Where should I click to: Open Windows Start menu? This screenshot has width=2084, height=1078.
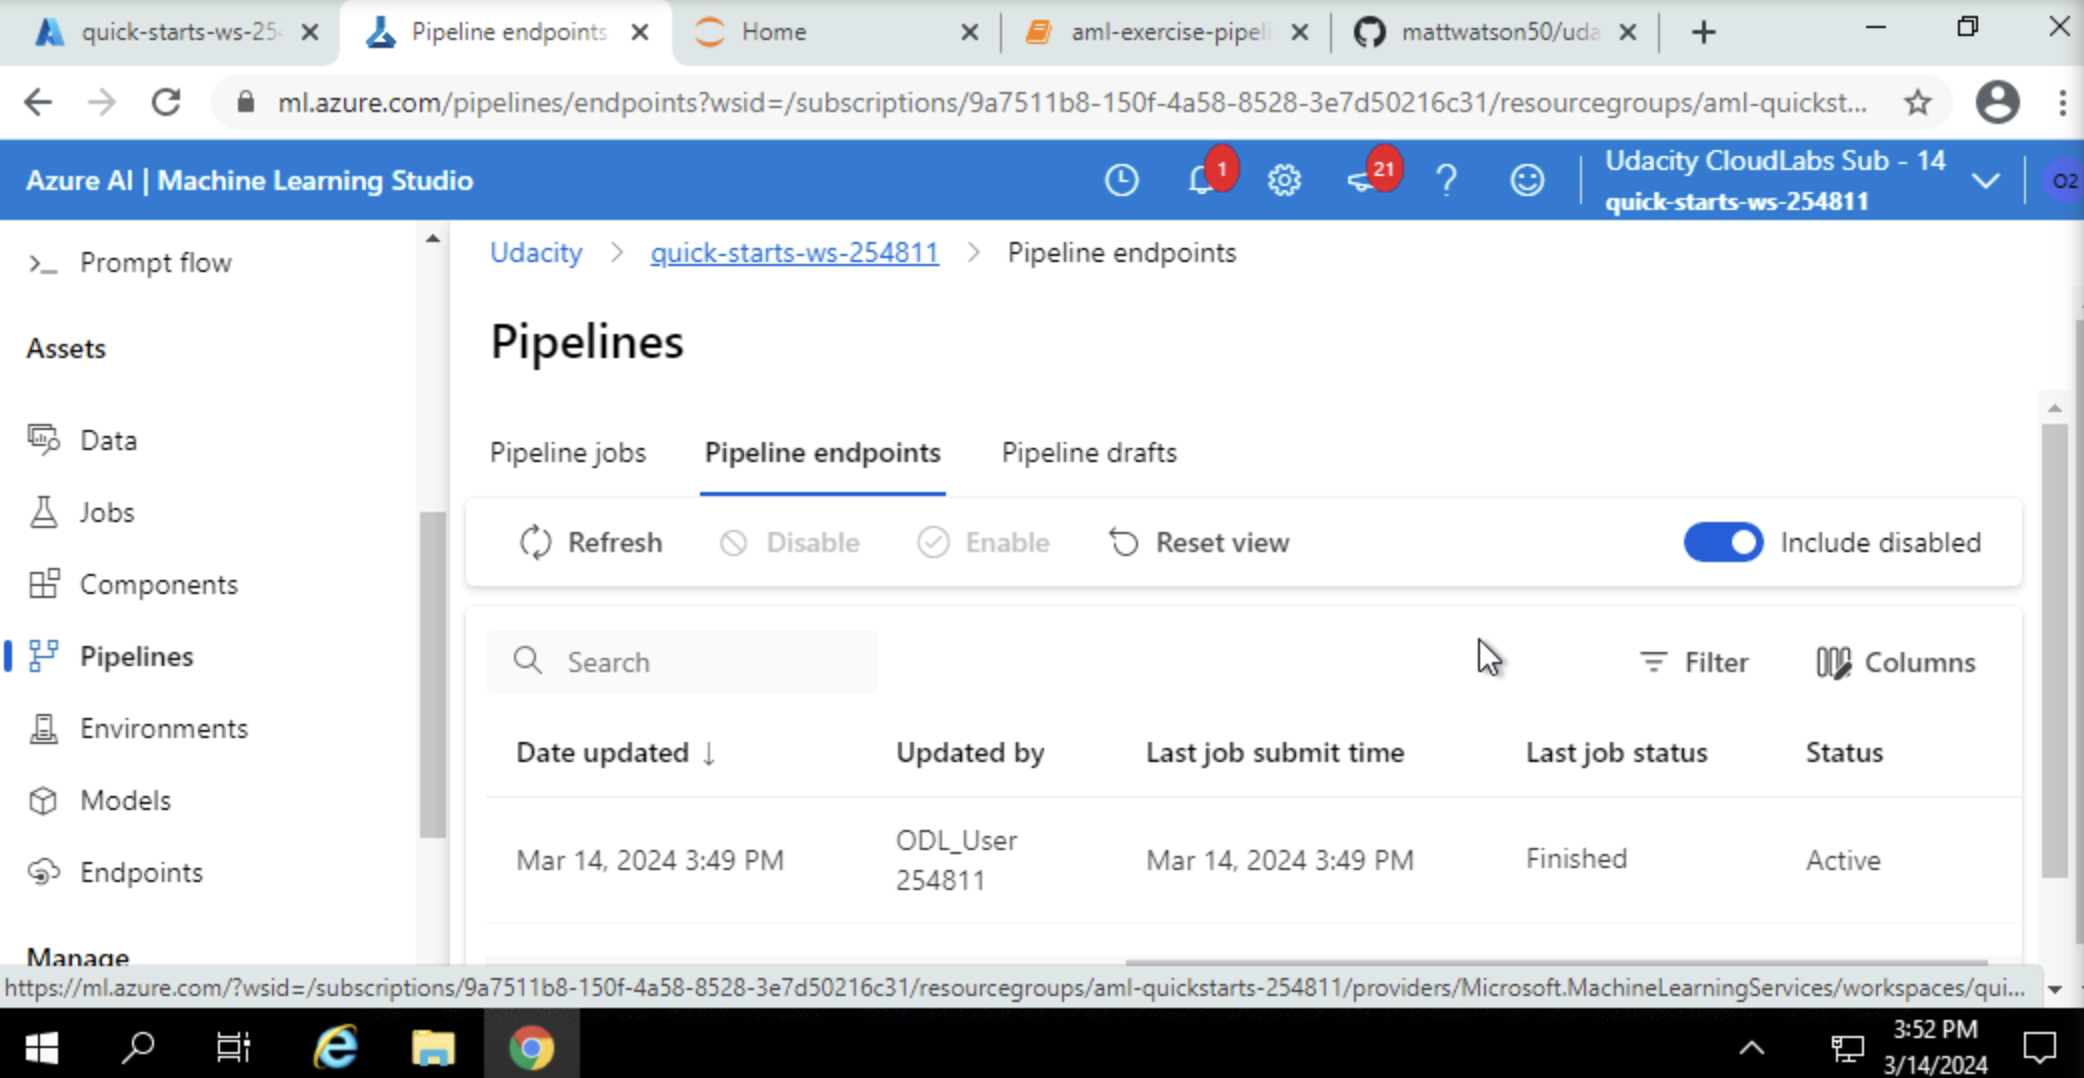[x=41, y=1048]
